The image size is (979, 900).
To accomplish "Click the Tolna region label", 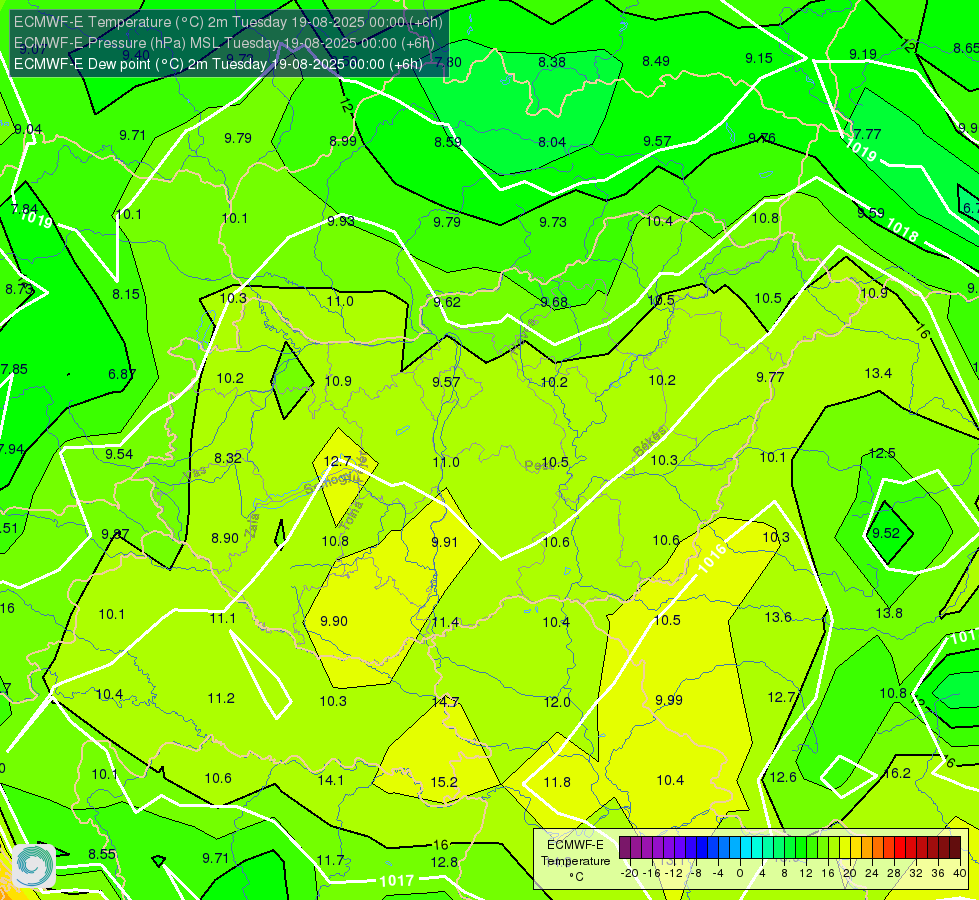I will (352, 515).
